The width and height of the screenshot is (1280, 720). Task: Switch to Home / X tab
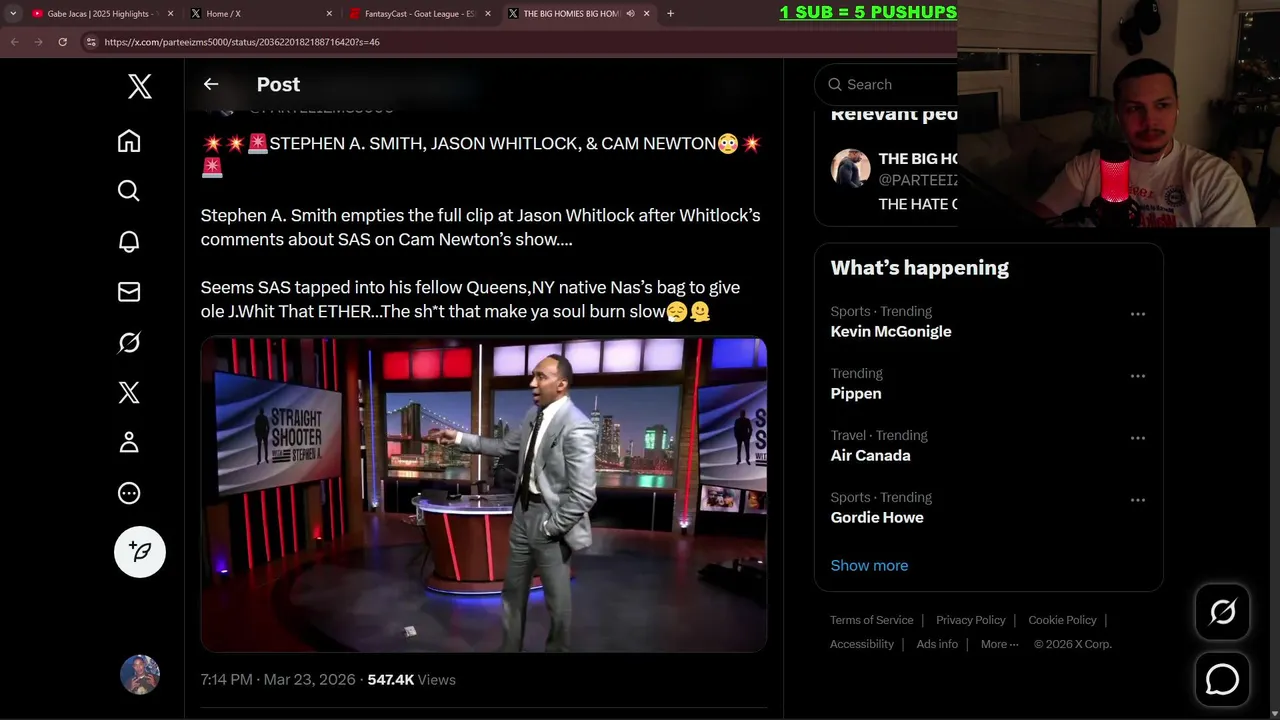[262, 14]
